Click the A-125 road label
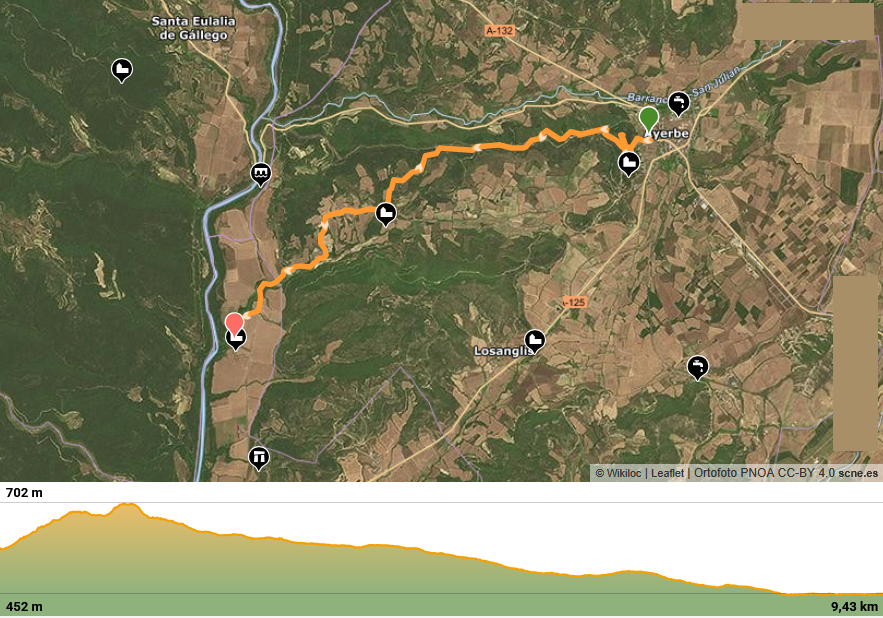This screenshot has height=618, width=883. coord(574,303)
